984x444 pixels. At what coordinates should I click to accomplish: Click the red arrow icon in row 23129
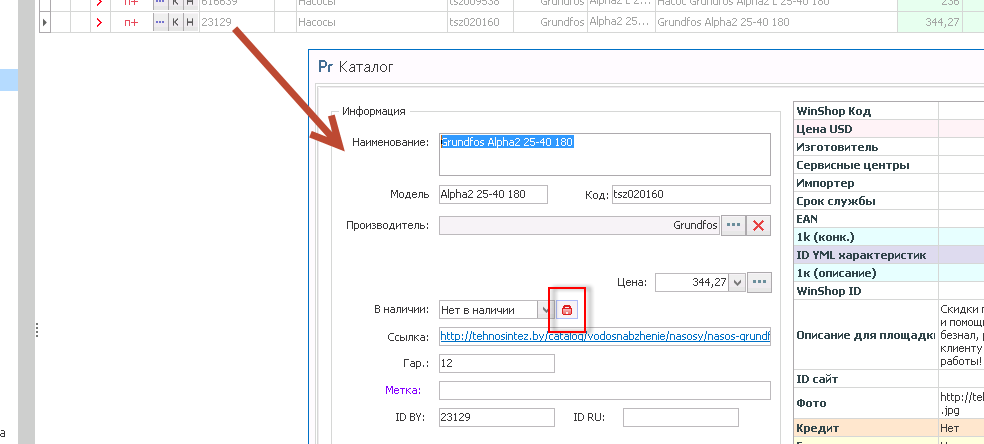point(99,23)
